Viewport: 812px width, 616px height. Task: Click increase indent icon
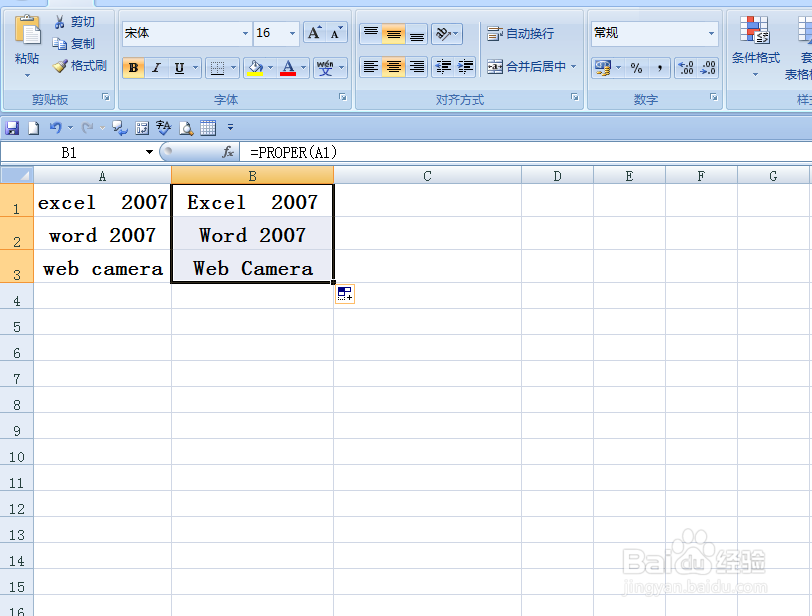[x=466, y=67]
